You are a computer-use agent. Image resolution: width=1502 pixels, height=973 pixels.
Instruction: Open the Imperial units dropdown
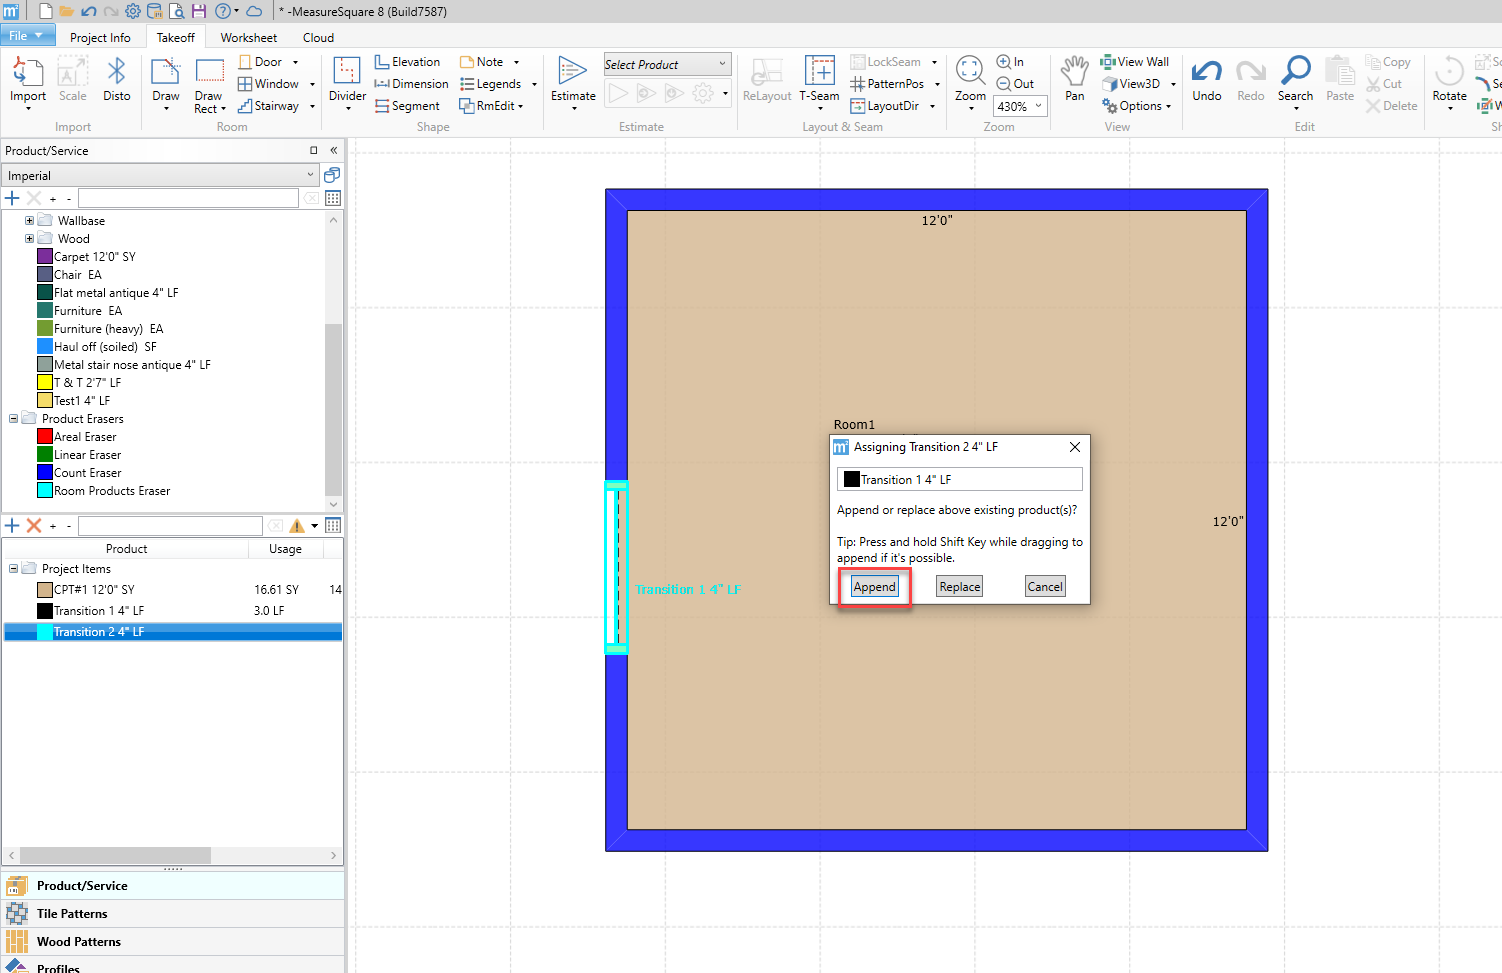pos(160,176)
